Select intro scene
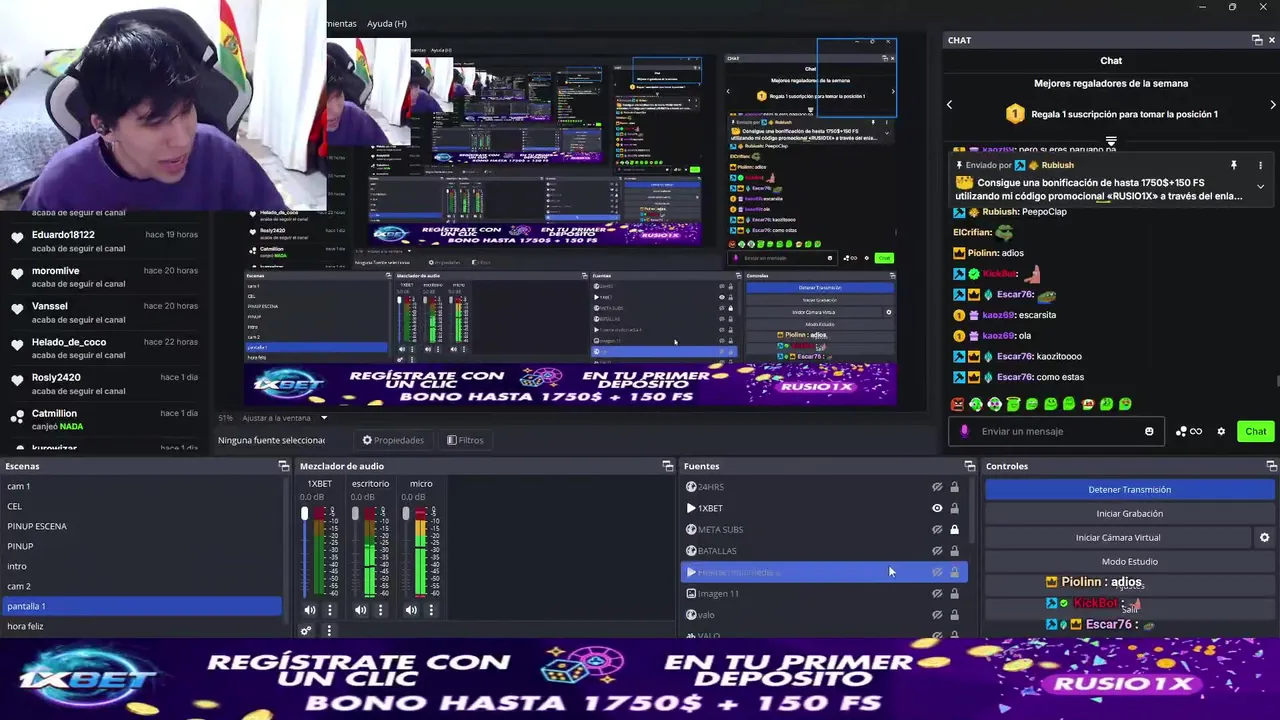This screenshot has height=720, width=1280. pyautogui.click(x=141, y=566)
